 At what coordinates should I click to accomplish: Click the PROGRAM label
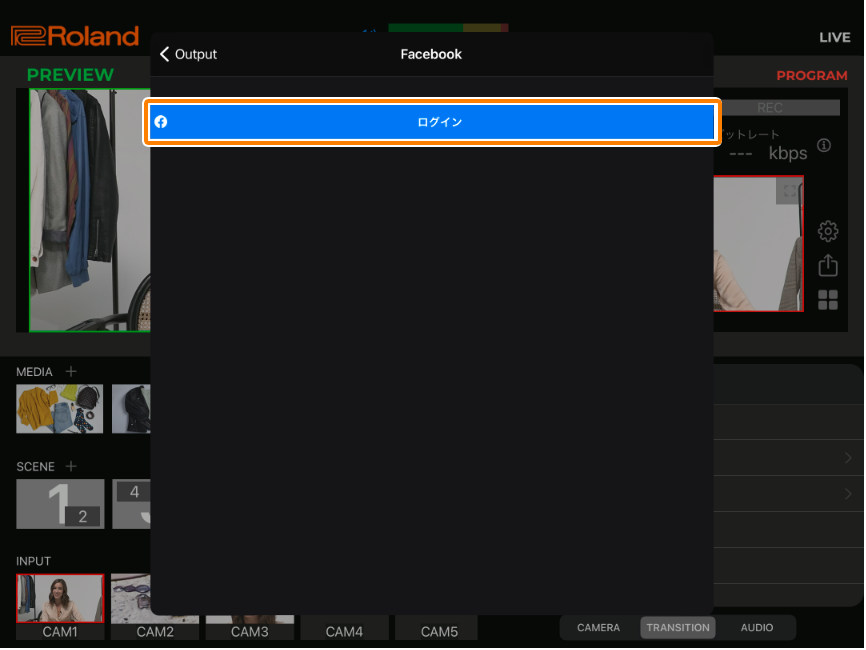(x=811, y=76)
